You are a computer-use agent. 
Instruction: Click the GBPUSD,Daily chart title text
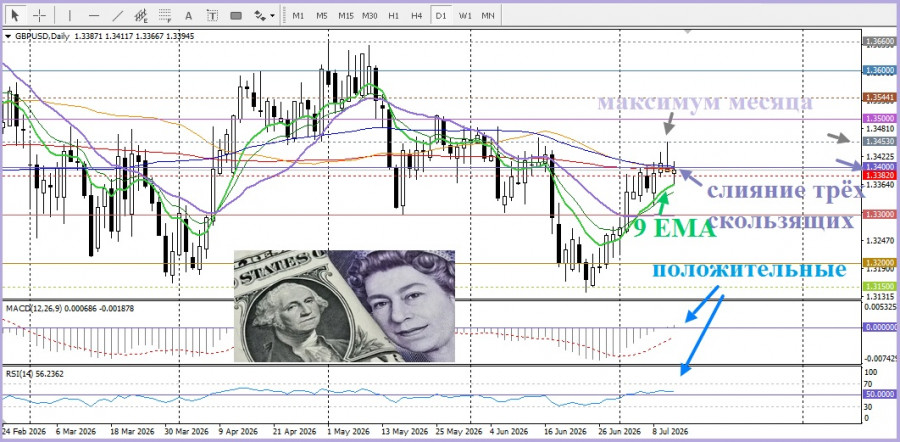click(x=42, y=36)
